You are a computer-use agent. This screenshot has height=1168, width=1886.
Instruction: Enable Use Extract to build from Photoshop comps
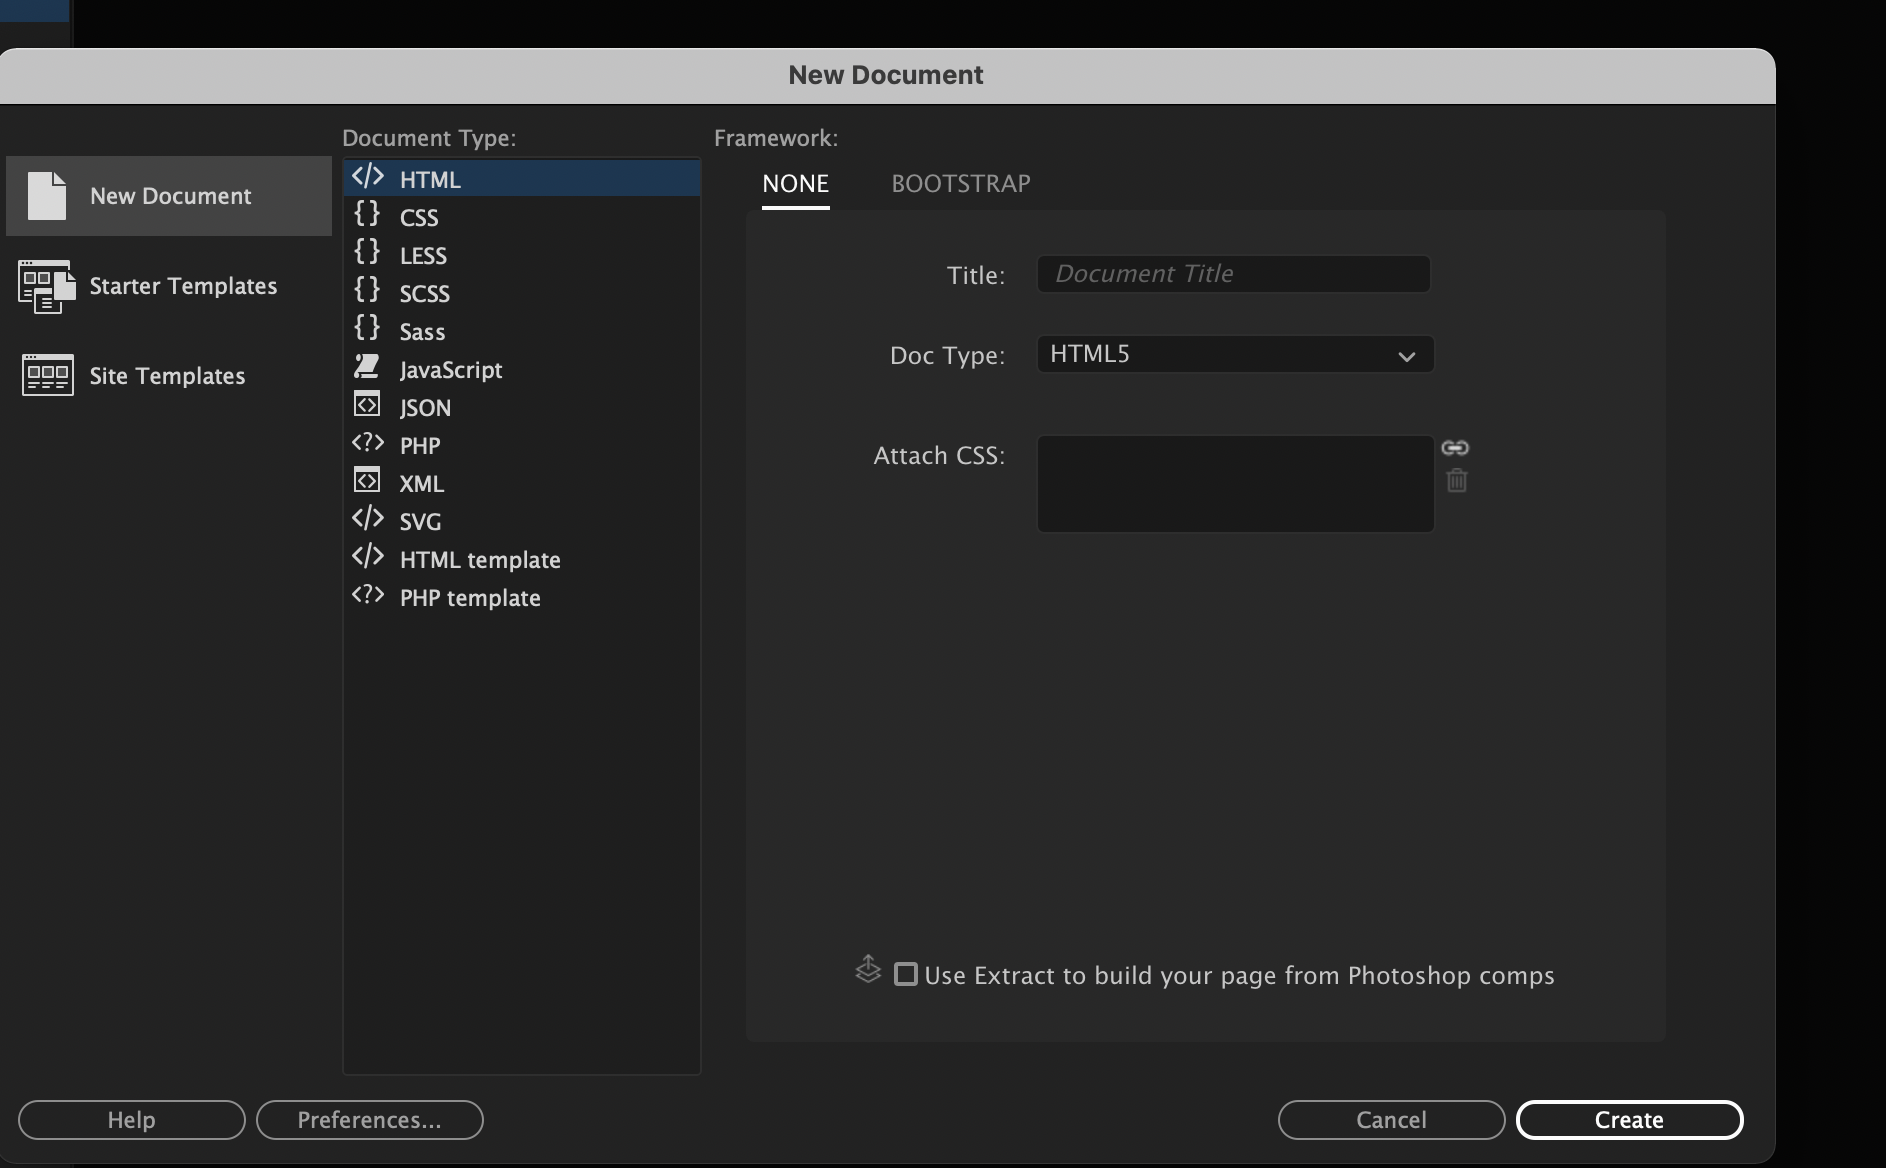pos(905,973)
